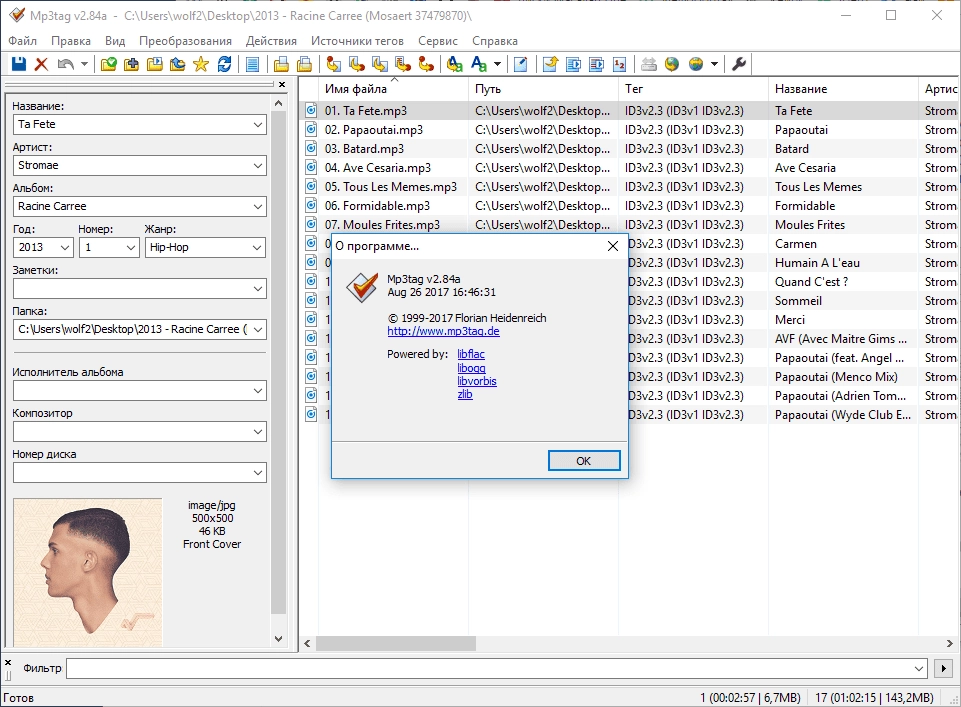This screenshot has height=707, width=961.
Task: Expand the Артист dropdown showing Stromae
Action: (x=258, y=165)
